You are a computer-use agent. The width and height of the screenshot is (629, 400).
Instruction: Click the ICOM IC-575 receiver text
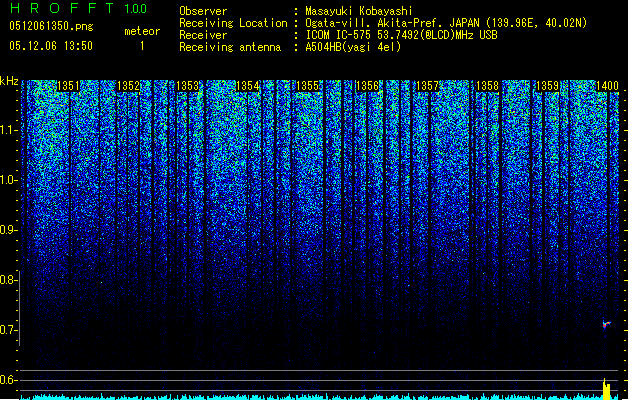point(401,35)
